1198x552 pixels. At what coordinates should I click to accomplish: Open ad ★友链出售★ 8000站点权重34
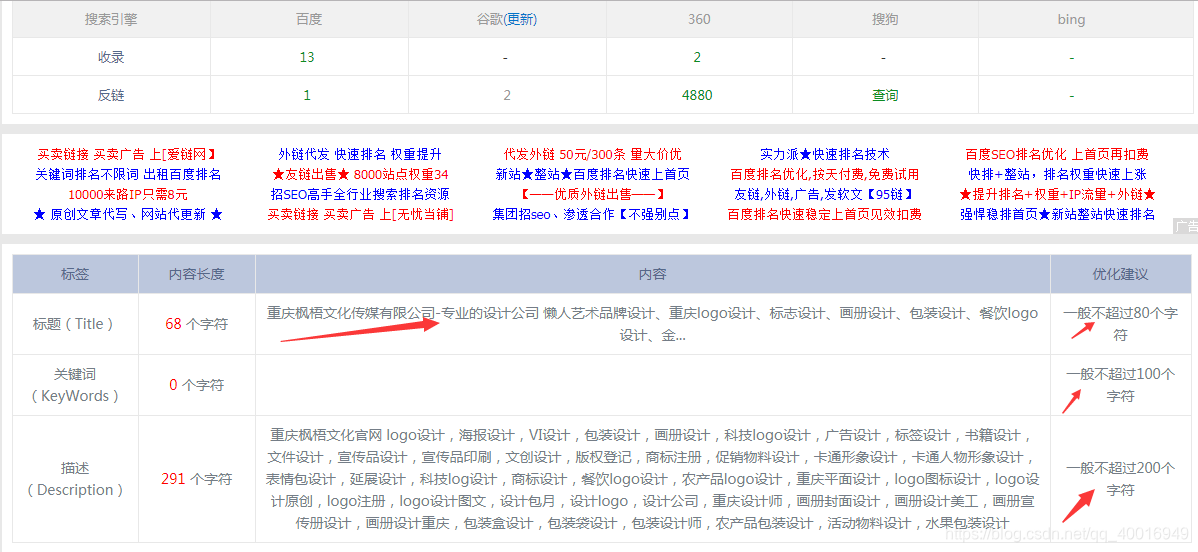(x=360, y=174)
